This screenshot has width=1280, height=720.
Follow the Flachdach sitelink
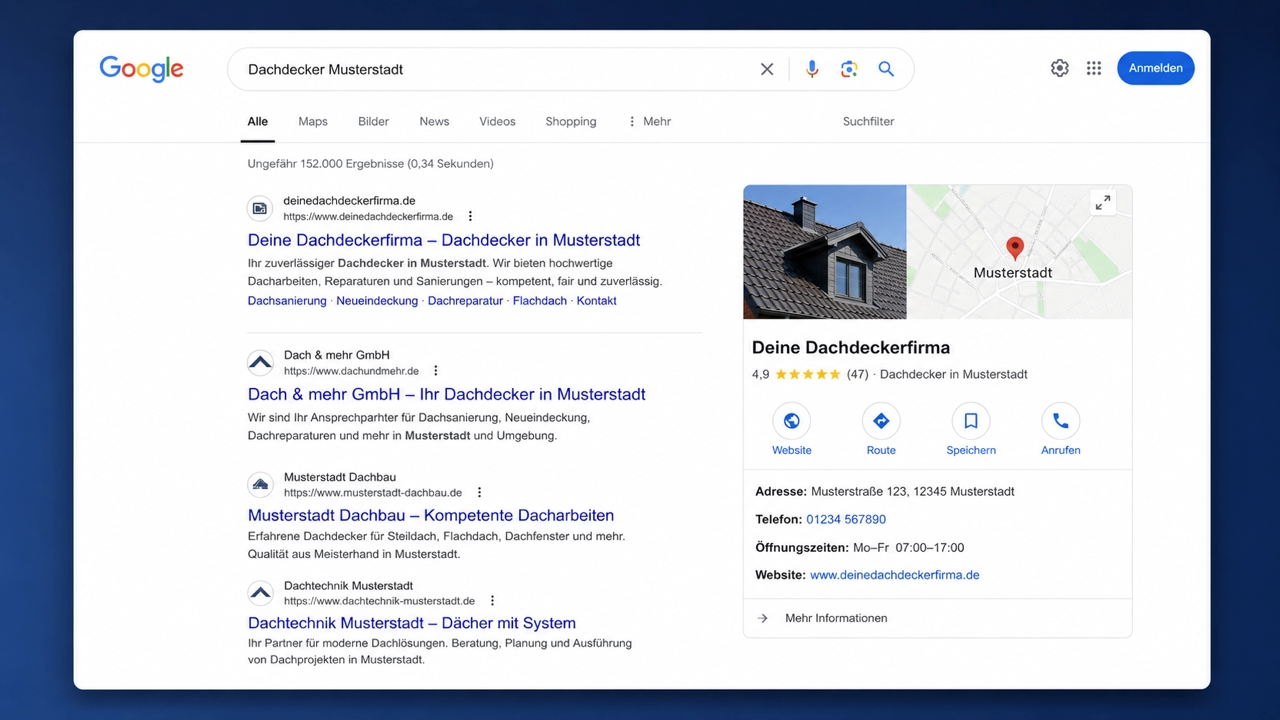point(540,301)
